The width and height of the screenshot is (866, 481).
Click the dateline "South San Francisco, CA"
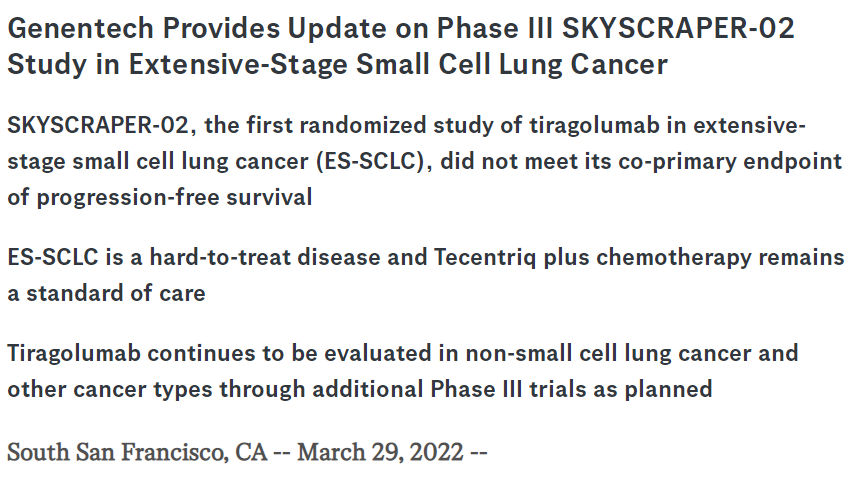point(137,452)
